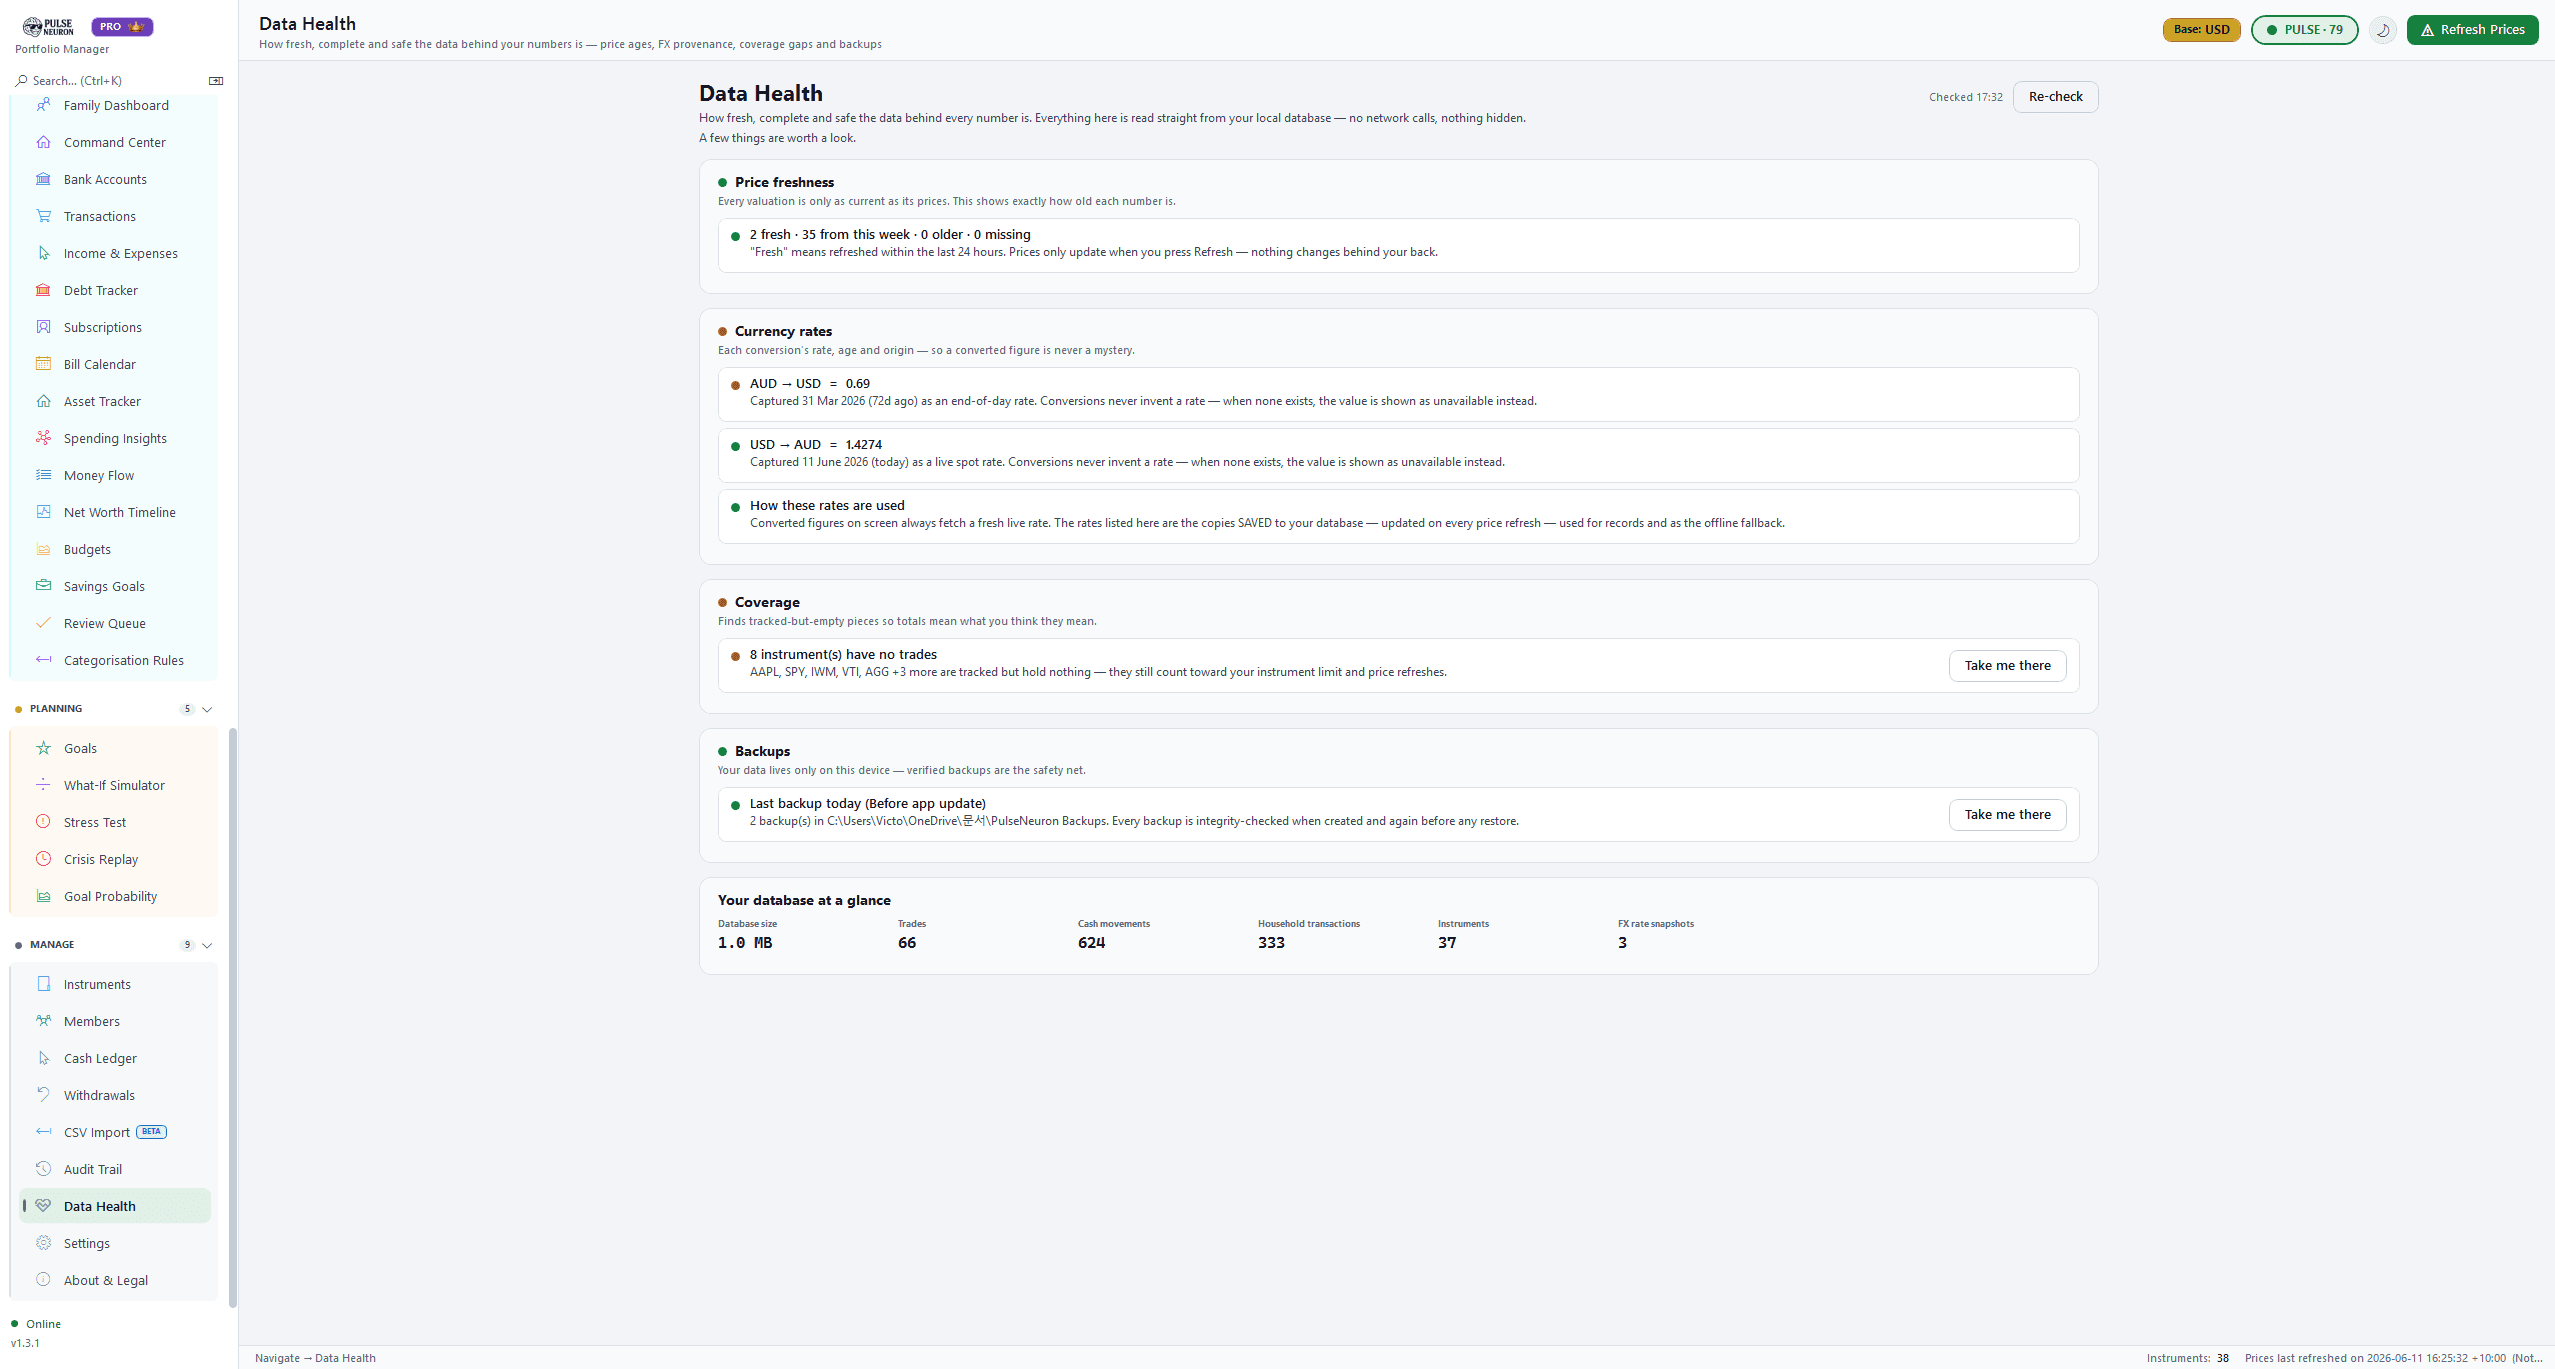Click the Goal Probability chart icon
This screenshot has height=1369, width=2555.
43,896
